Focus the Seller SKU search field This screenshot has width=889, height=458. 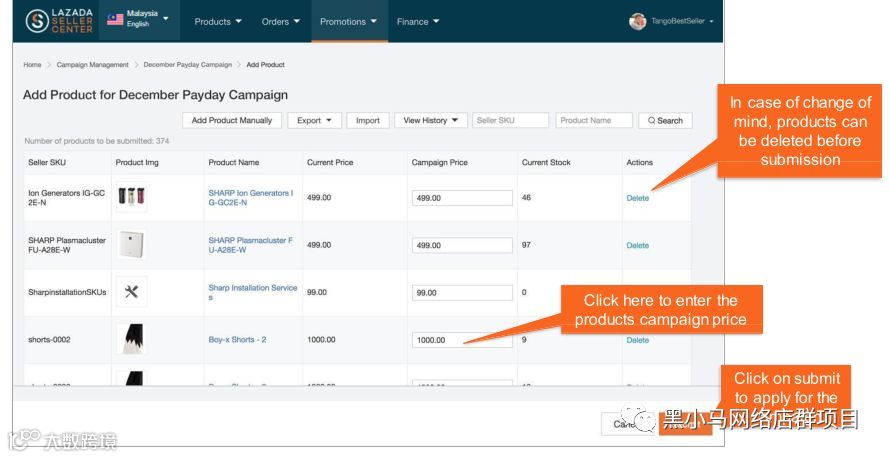[510, 121]
